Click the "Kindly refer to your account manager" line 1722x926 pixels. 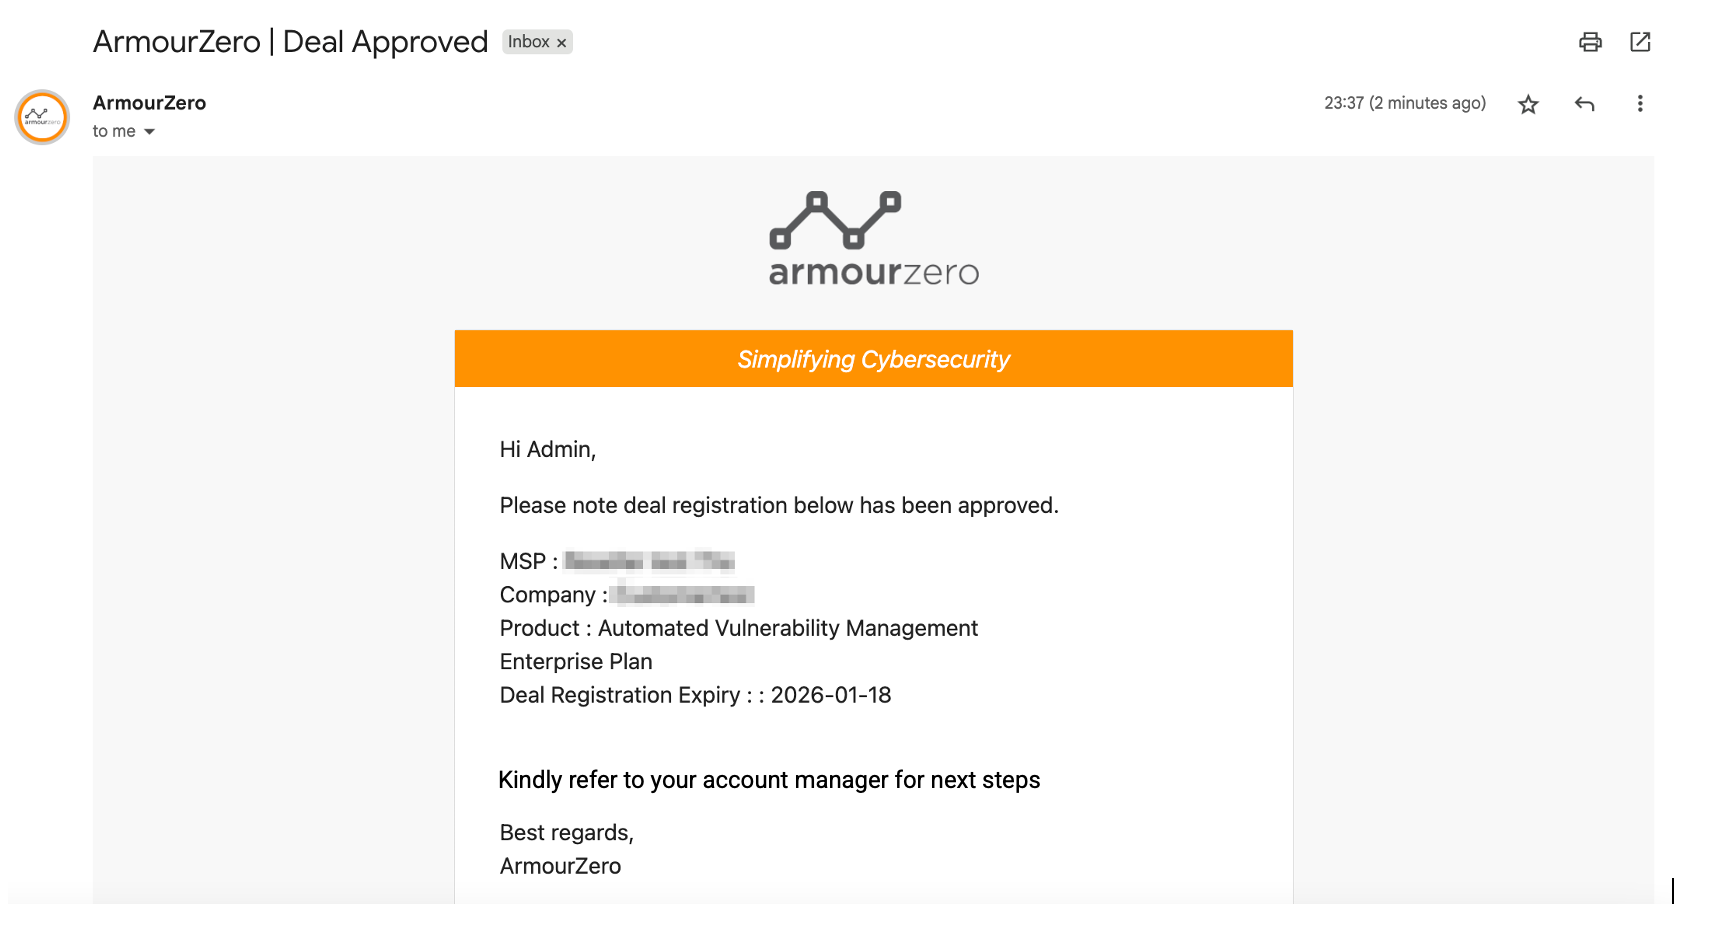(x=769, y=780)
